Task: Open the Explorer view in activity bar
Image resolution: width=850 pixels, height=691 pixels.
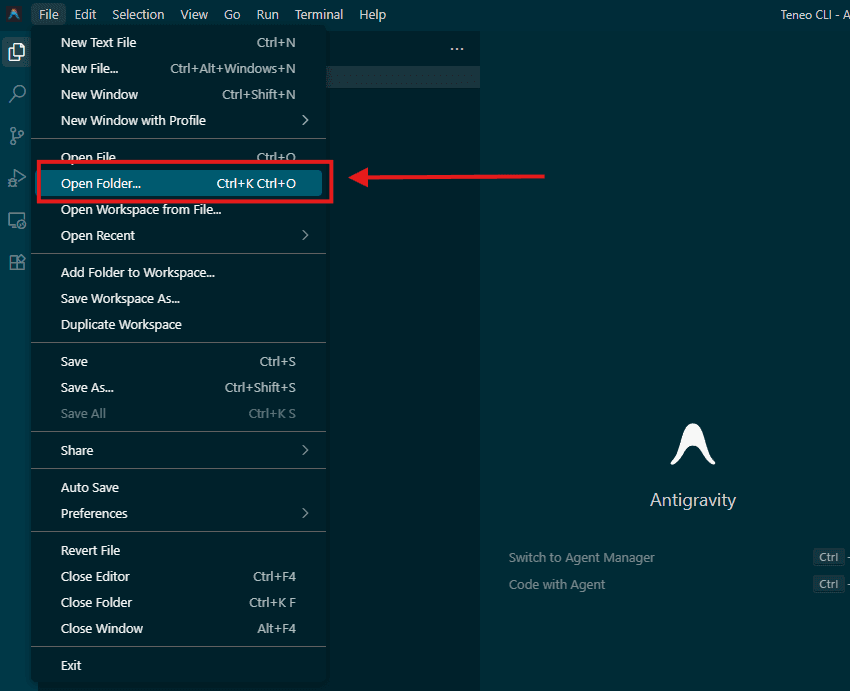Action: tap(16, 52)
